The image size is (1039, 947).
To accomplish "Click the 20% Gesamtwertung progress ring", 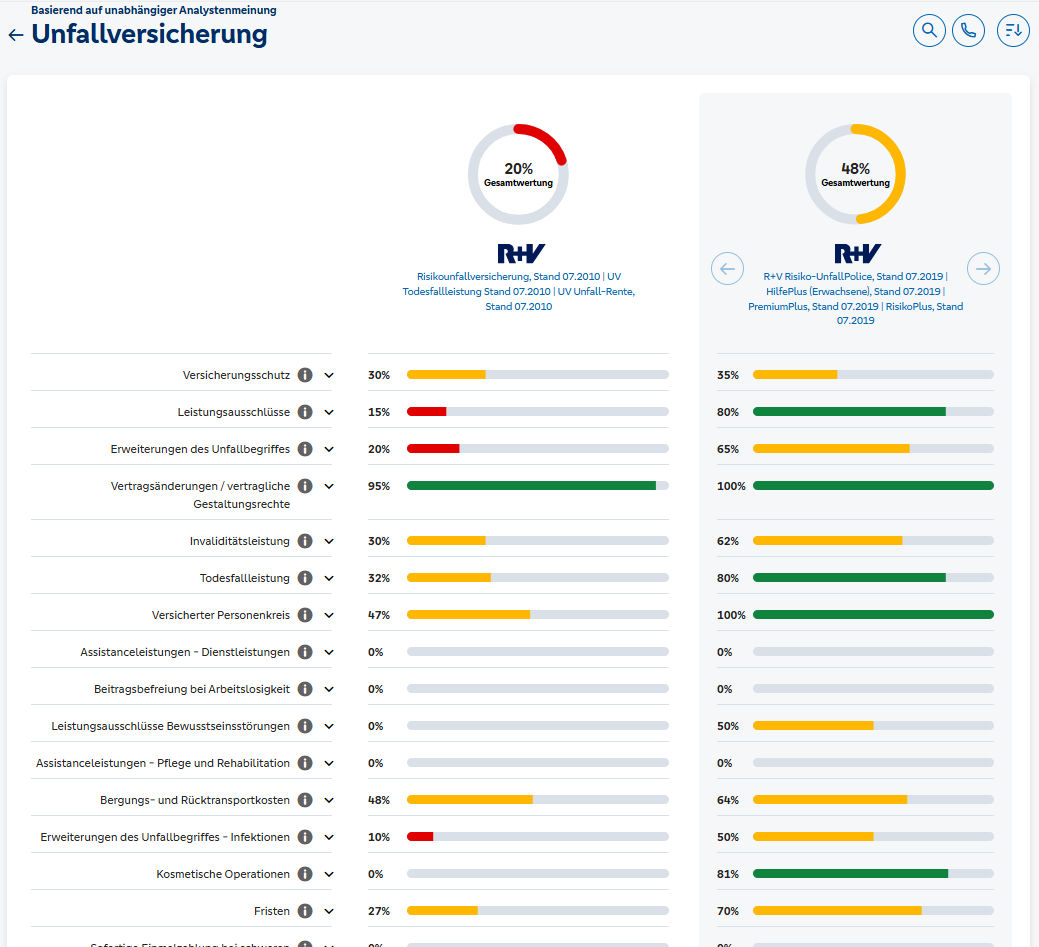I will click(x=518, y=174).
